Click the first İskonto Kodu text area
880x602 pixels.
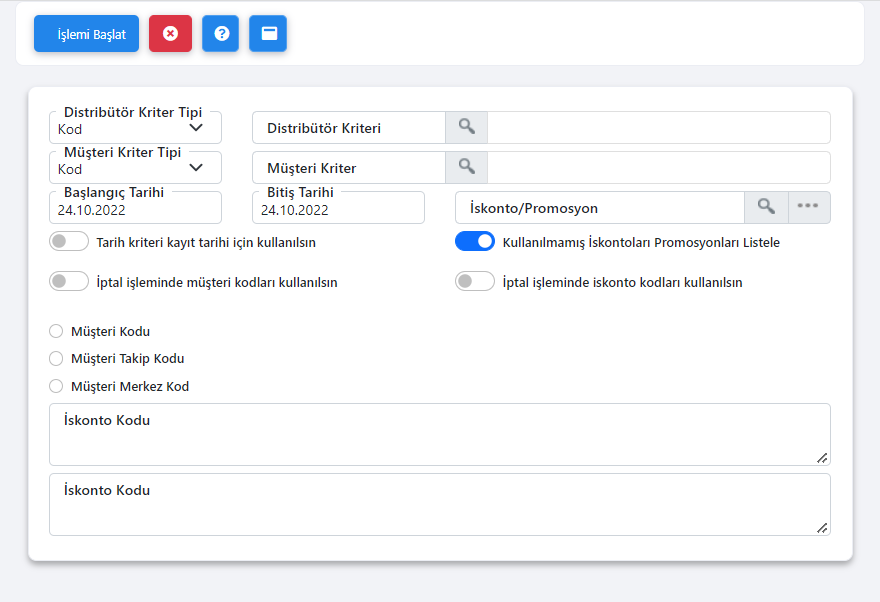[439, 440]
